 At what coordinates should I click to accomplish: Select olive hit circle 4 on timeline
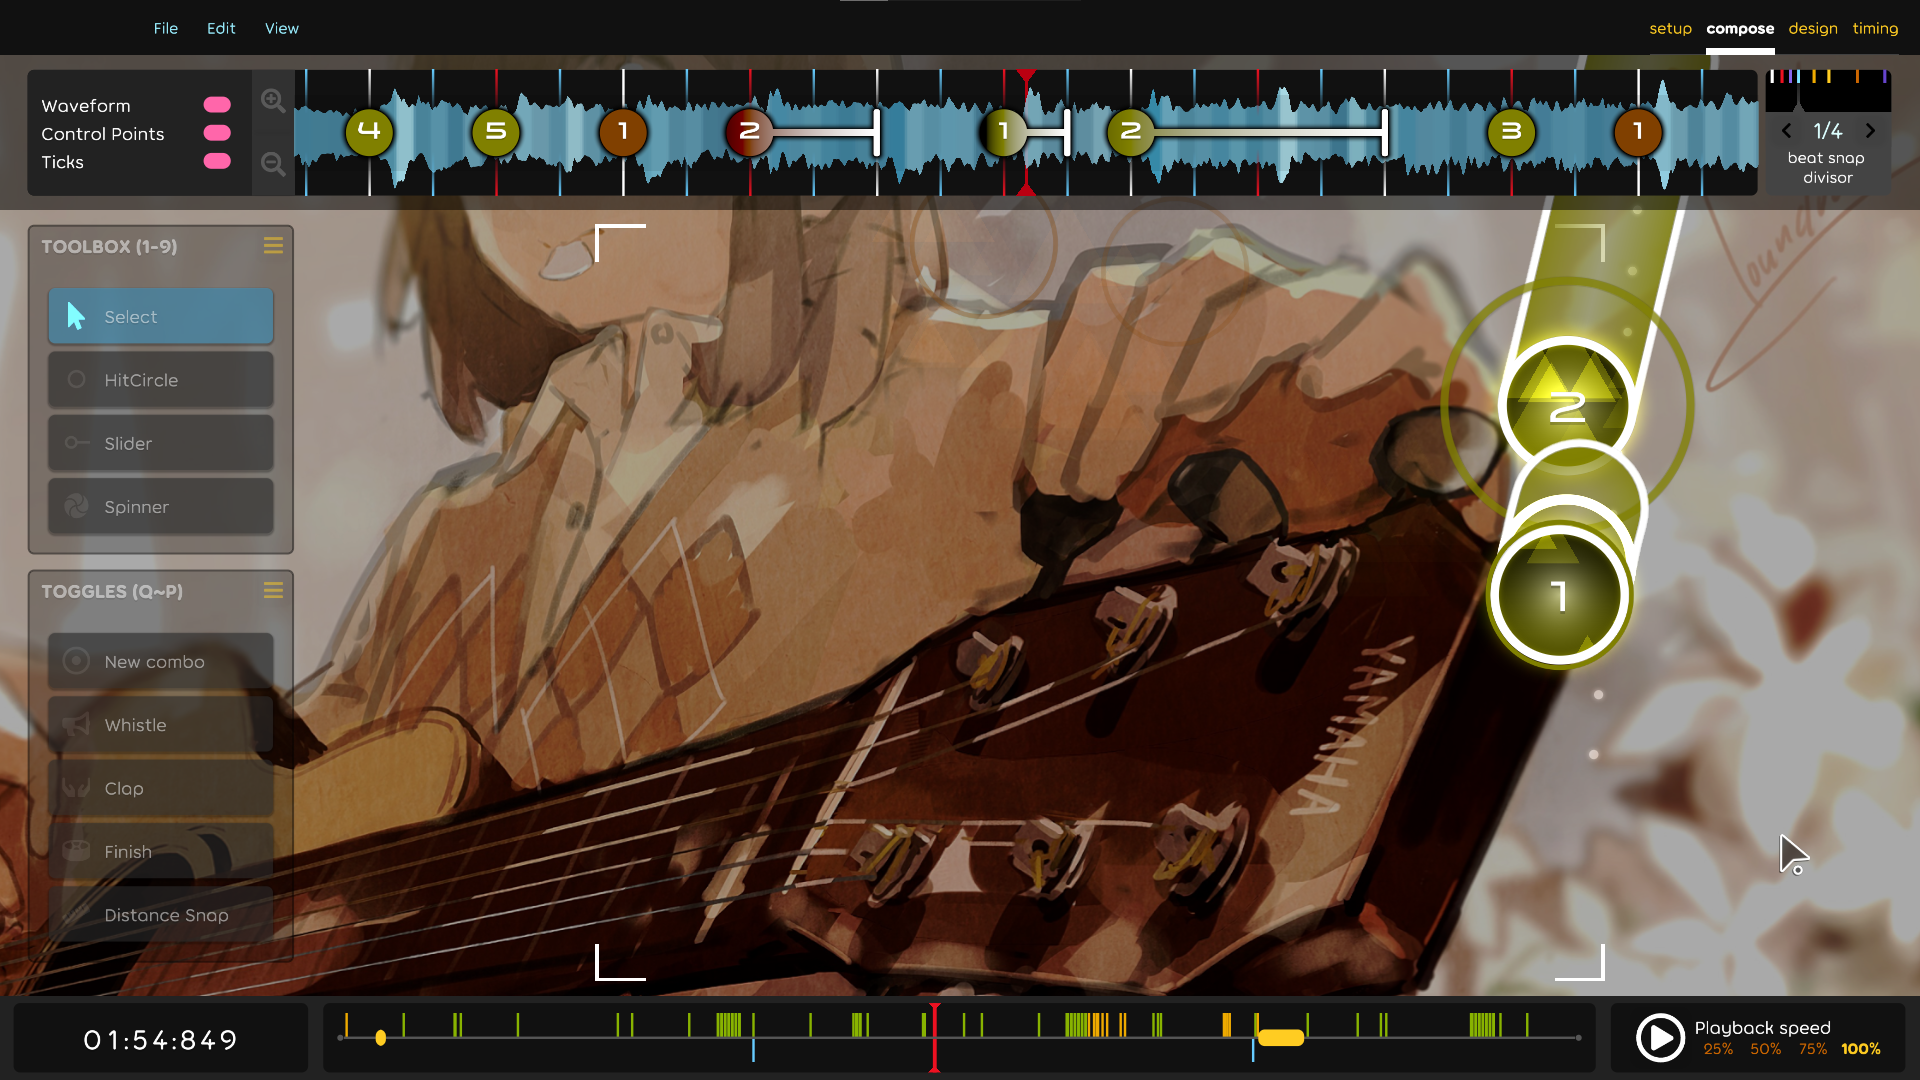(369, 131)
